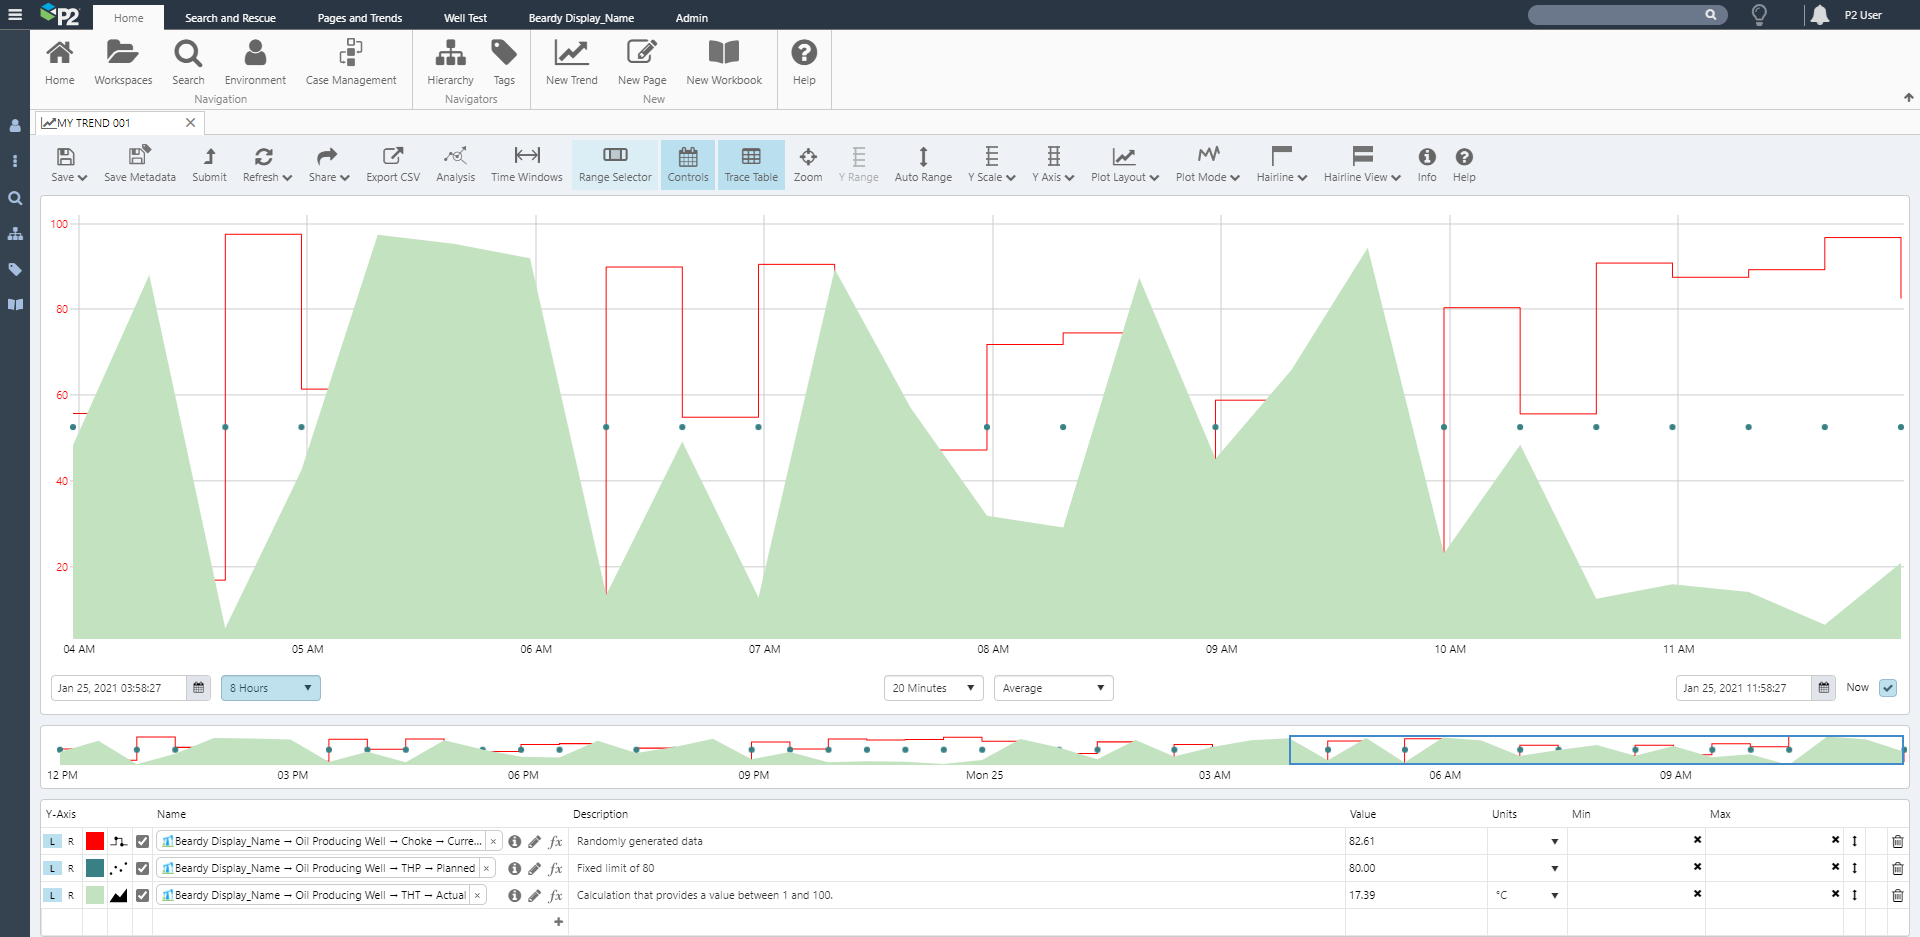Viewport: 1920px width, 937px height.
Task: Uncheck the Now checkbox
Action: [x=1887, y=688]
